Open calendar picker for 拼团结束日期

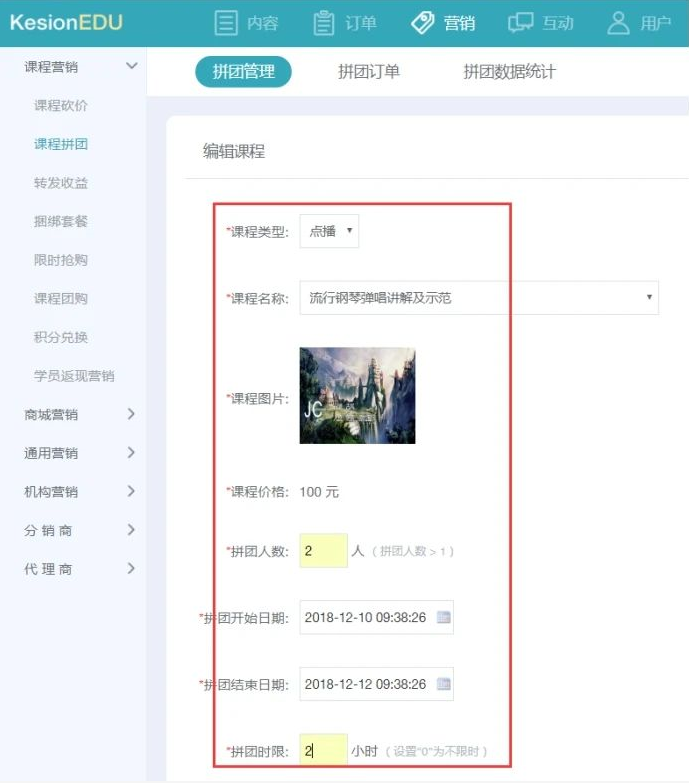click(x=444, y=684)
